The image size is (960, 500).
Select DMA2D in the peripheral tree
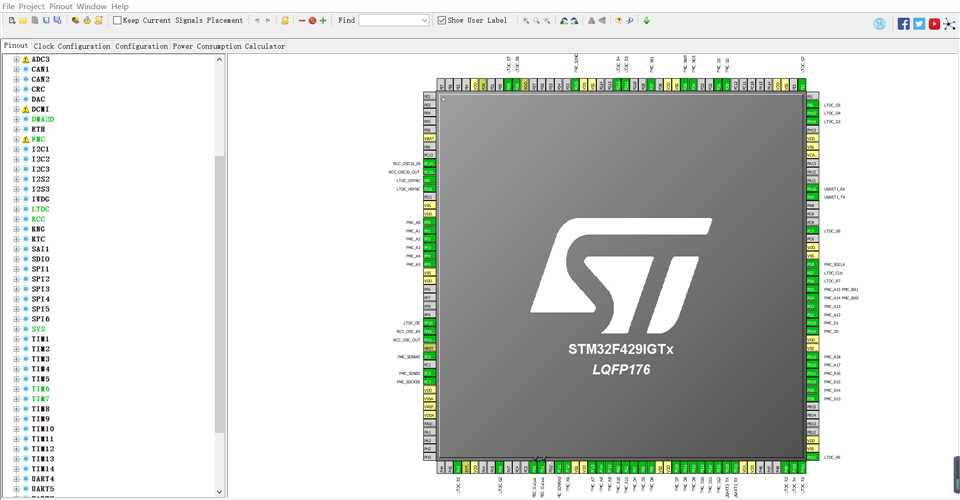click(43, 119)
